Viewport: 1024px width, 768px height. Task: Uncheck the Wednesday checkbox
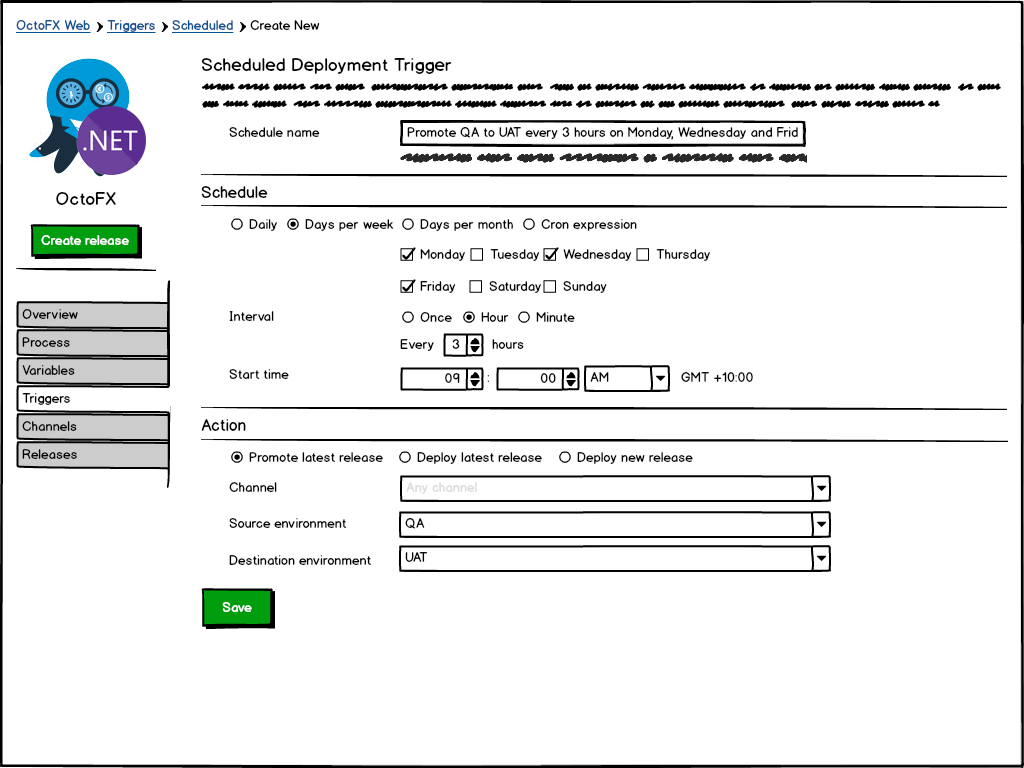click(x=550, y=255)
